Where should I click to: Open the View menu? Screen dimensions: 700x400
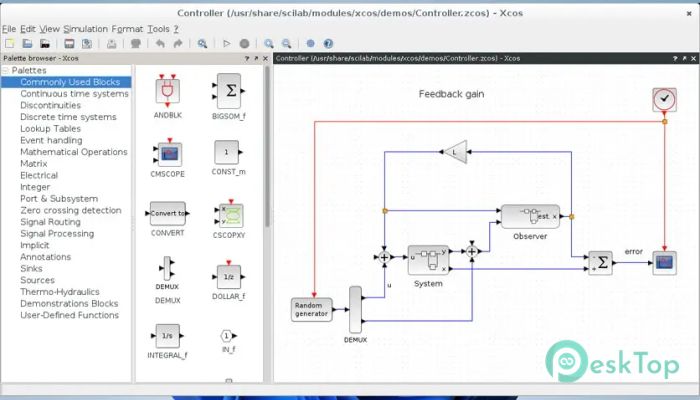[x=50, y=29]
